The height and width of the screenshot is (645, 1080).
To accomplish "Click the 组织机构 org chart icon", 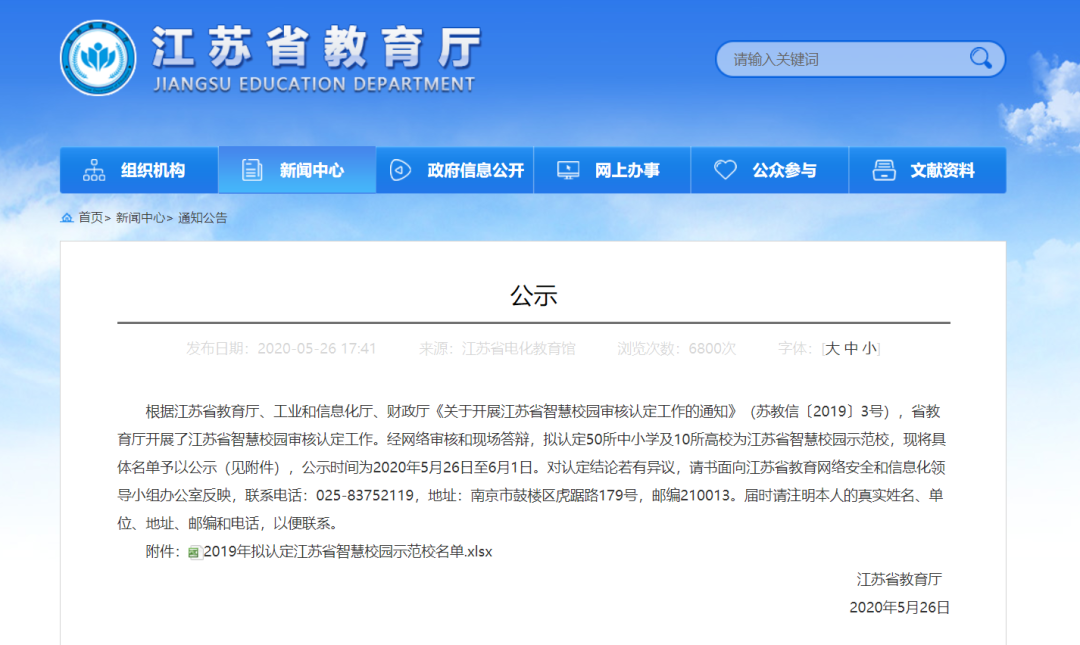I will point(94,170).
